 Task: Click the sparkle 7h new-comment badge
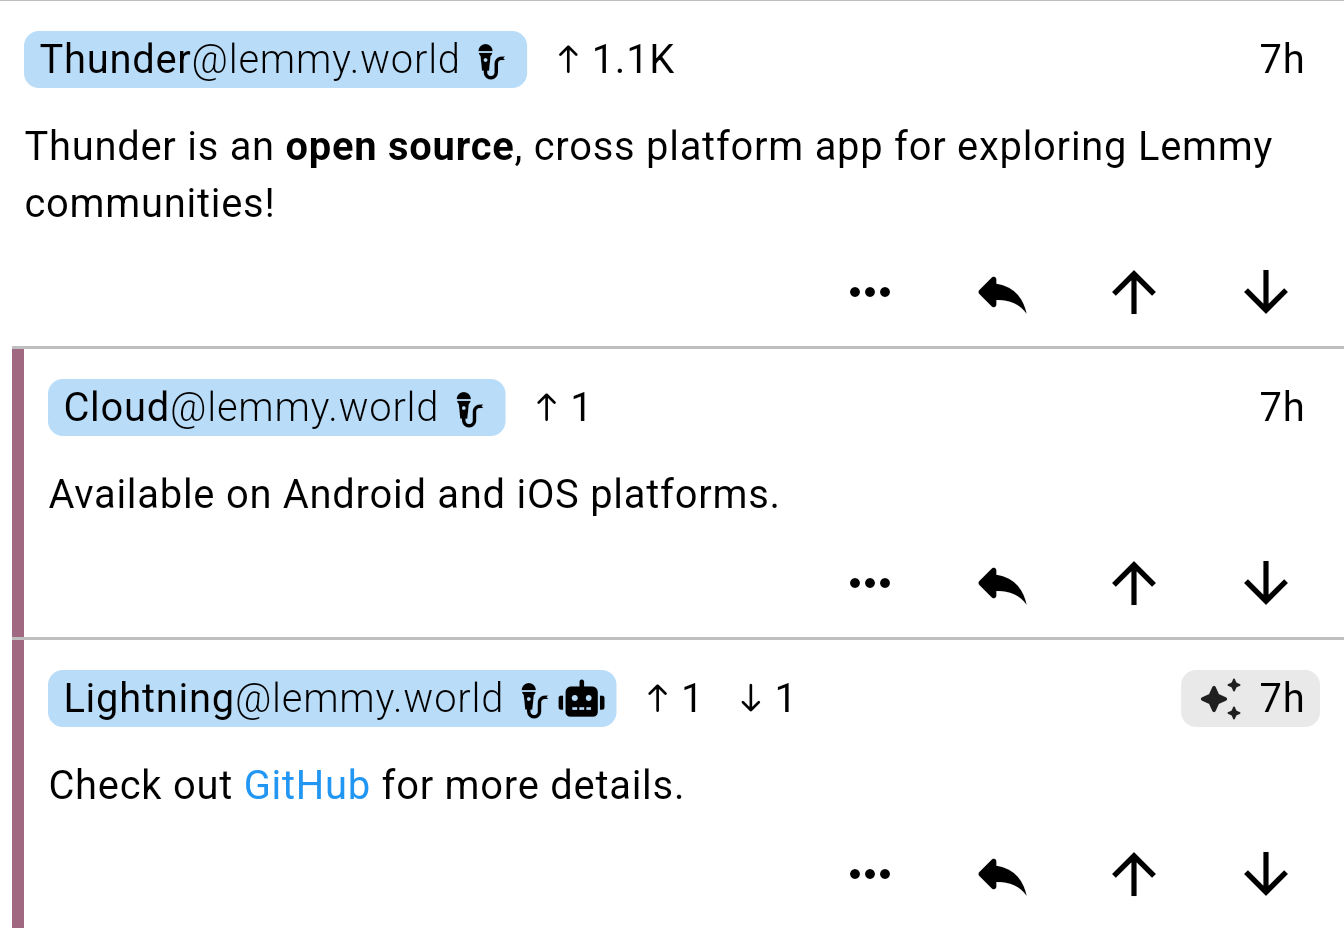(x=1250, y=699)
